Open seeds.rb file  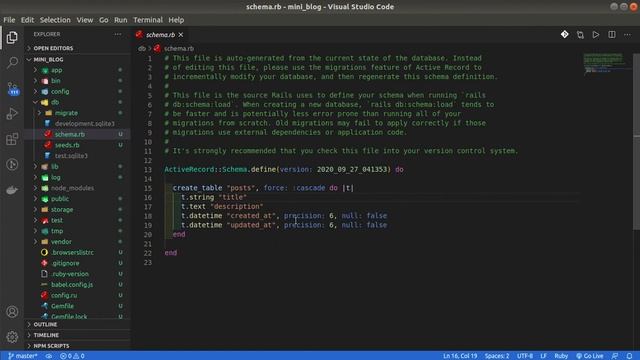[78, 145]
